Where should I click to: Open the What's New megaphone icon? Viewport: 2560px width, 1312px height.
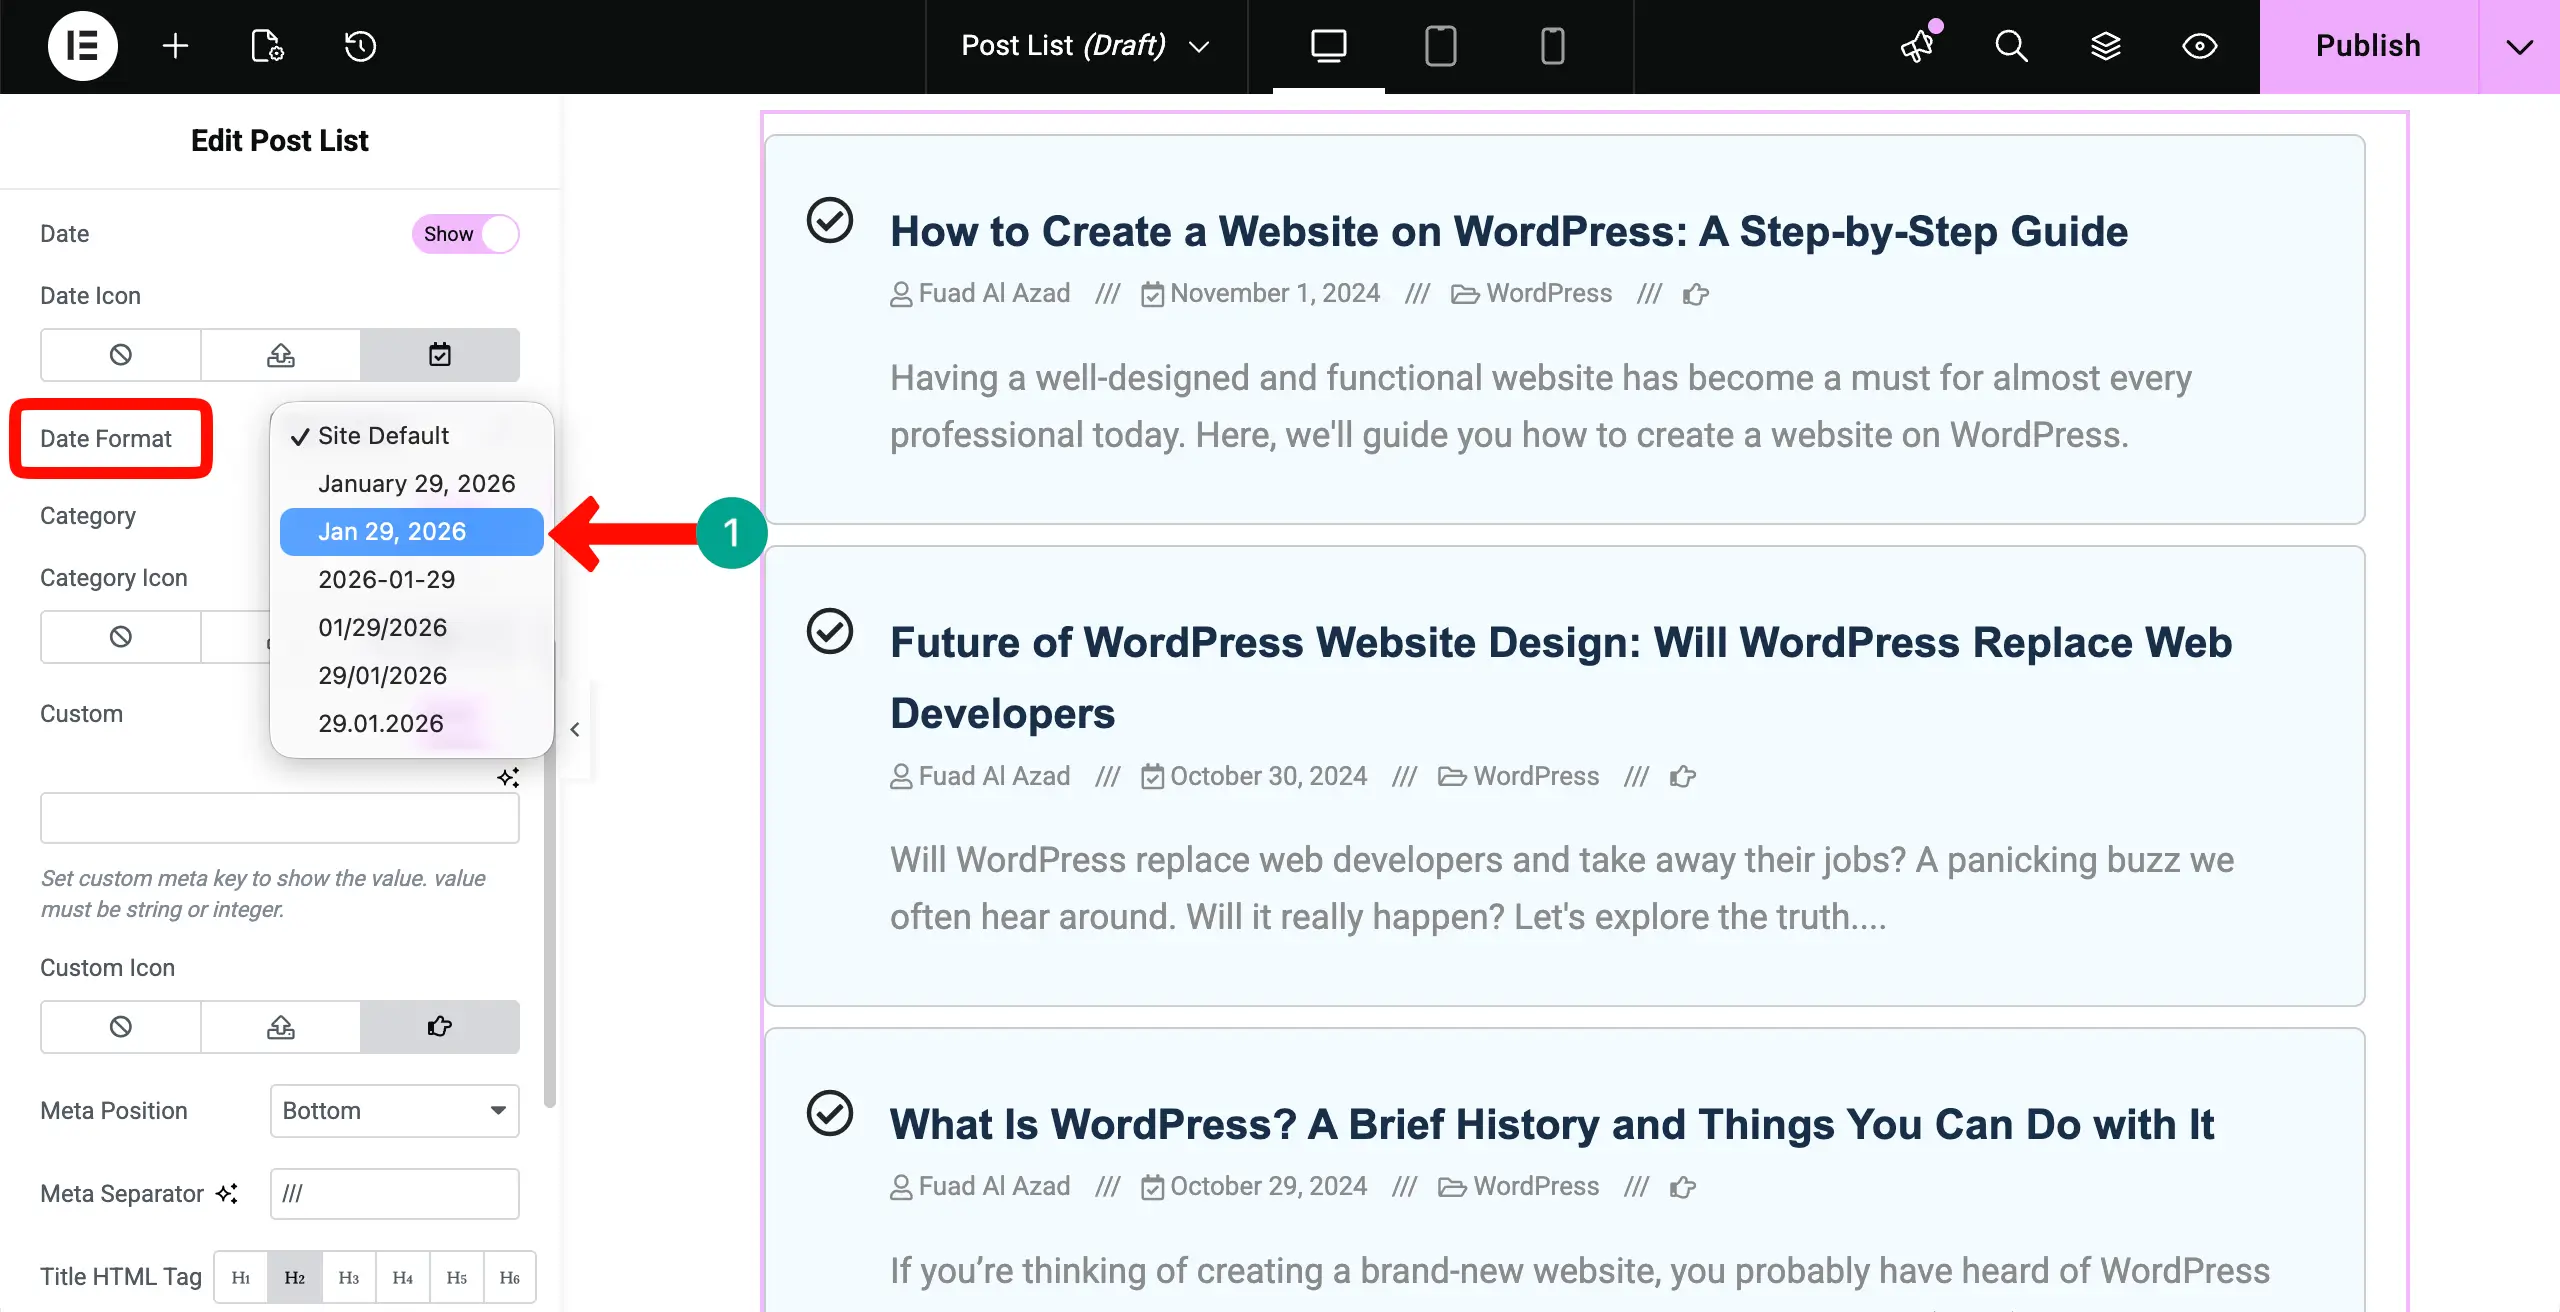click(x=1918, y=46)
